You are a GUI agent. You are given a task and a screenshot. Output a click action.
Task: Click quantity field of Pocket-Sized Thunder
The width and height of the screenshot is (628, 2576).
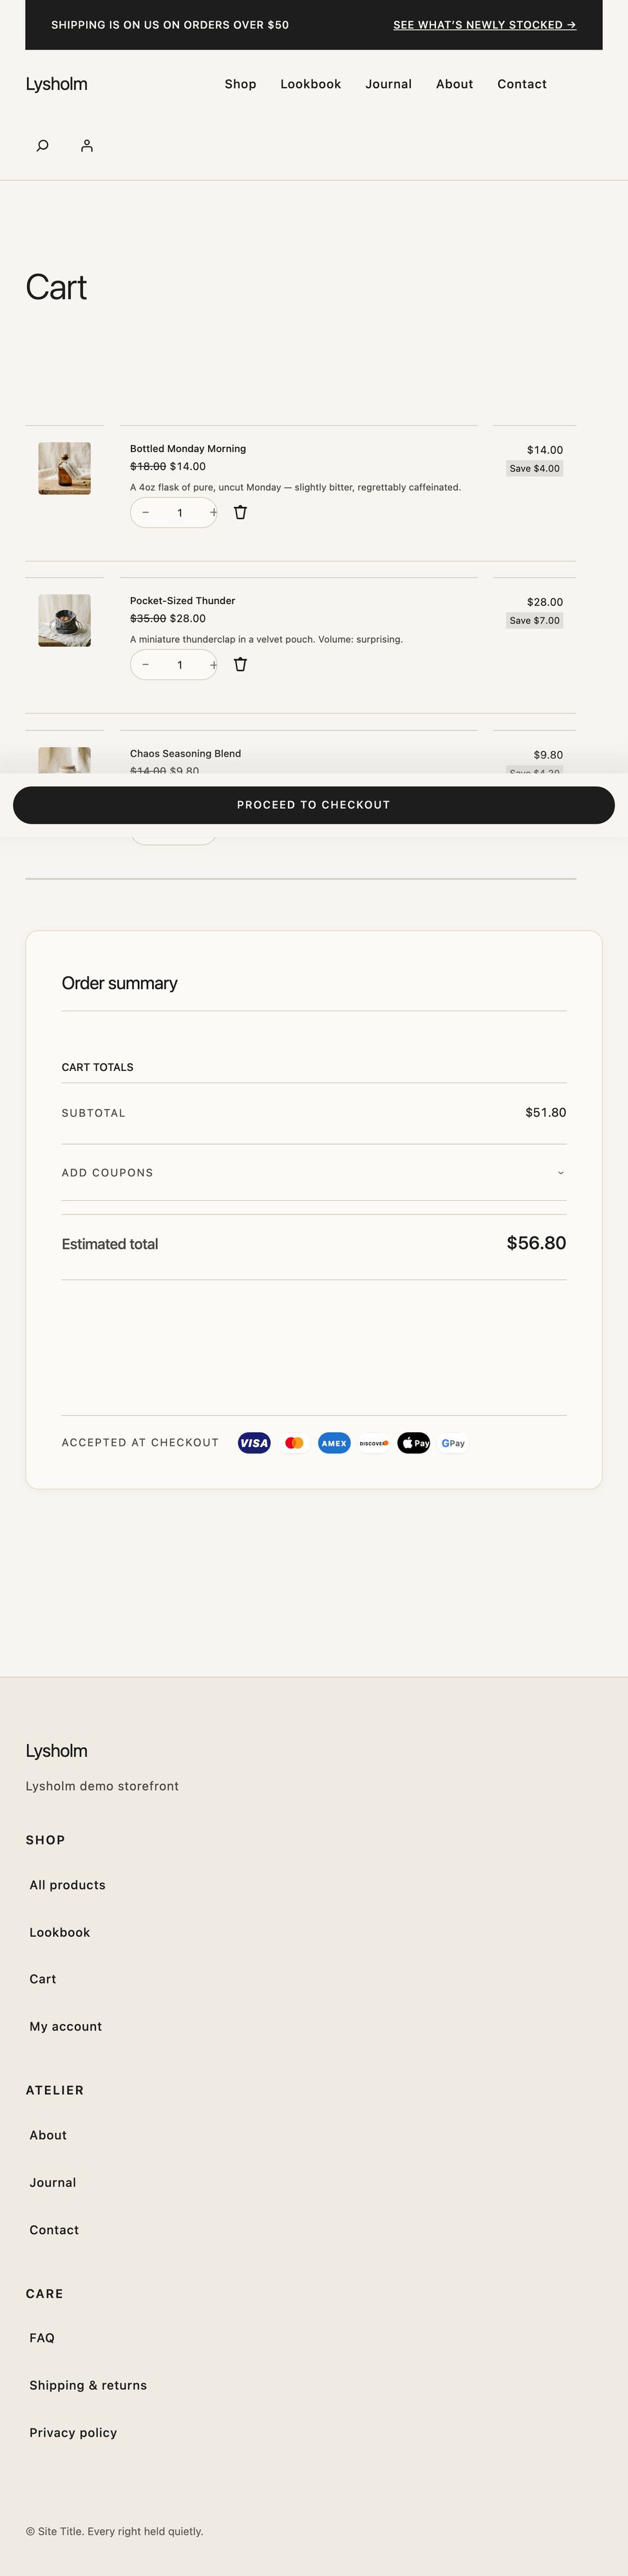180,664
